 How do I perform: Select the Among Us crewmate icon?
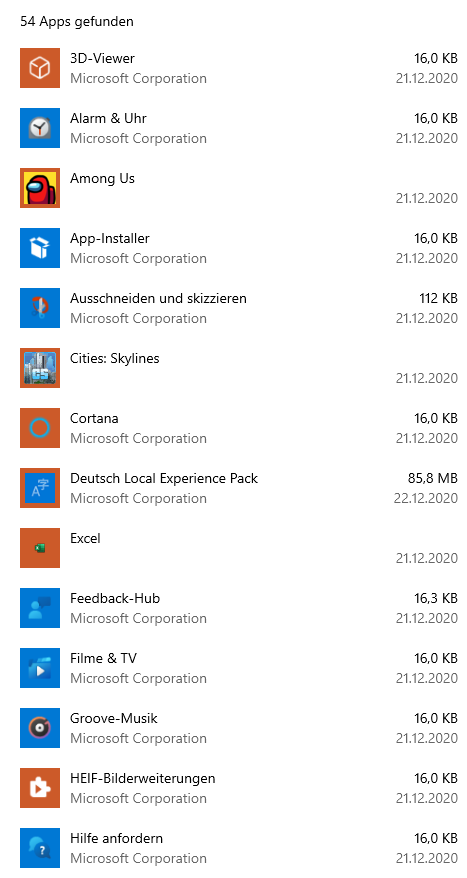click(40, 188)
